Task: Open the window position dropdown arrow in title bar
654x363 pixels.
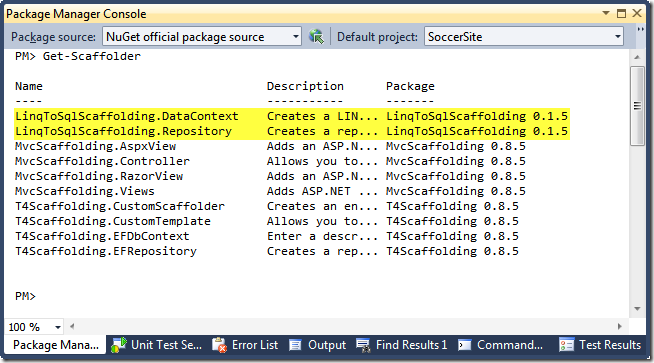Action: click(606, 13)
